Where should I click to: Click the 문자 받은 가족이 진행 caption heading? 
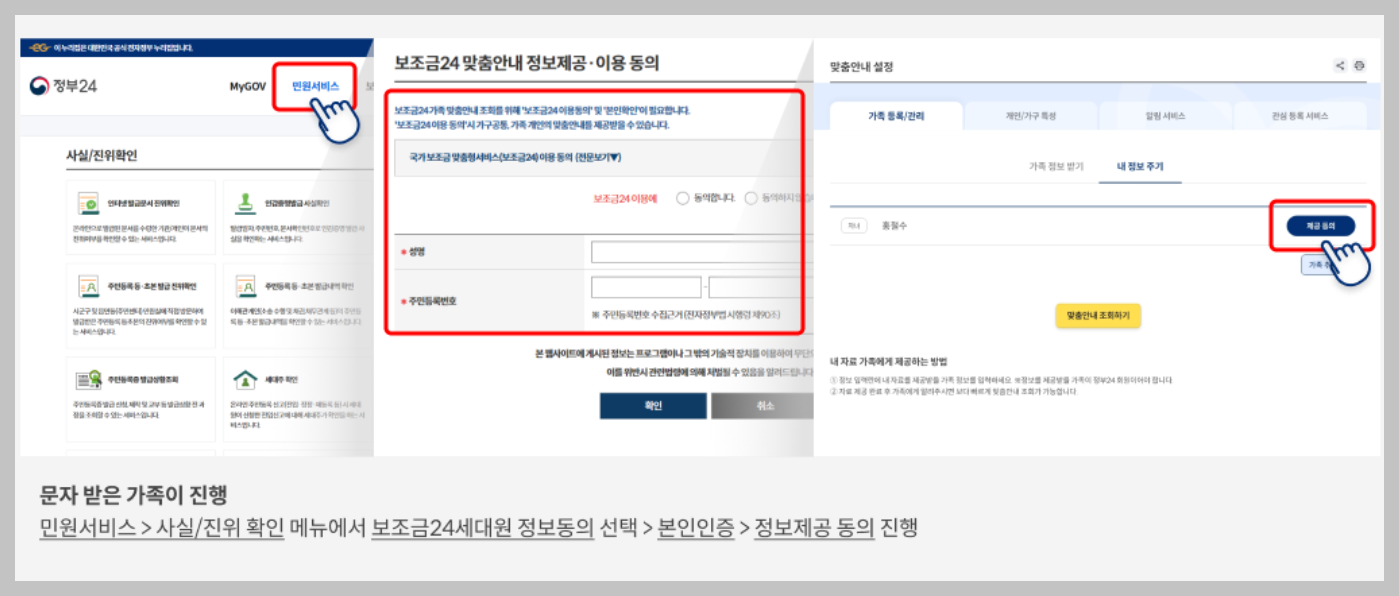point(133,495)
